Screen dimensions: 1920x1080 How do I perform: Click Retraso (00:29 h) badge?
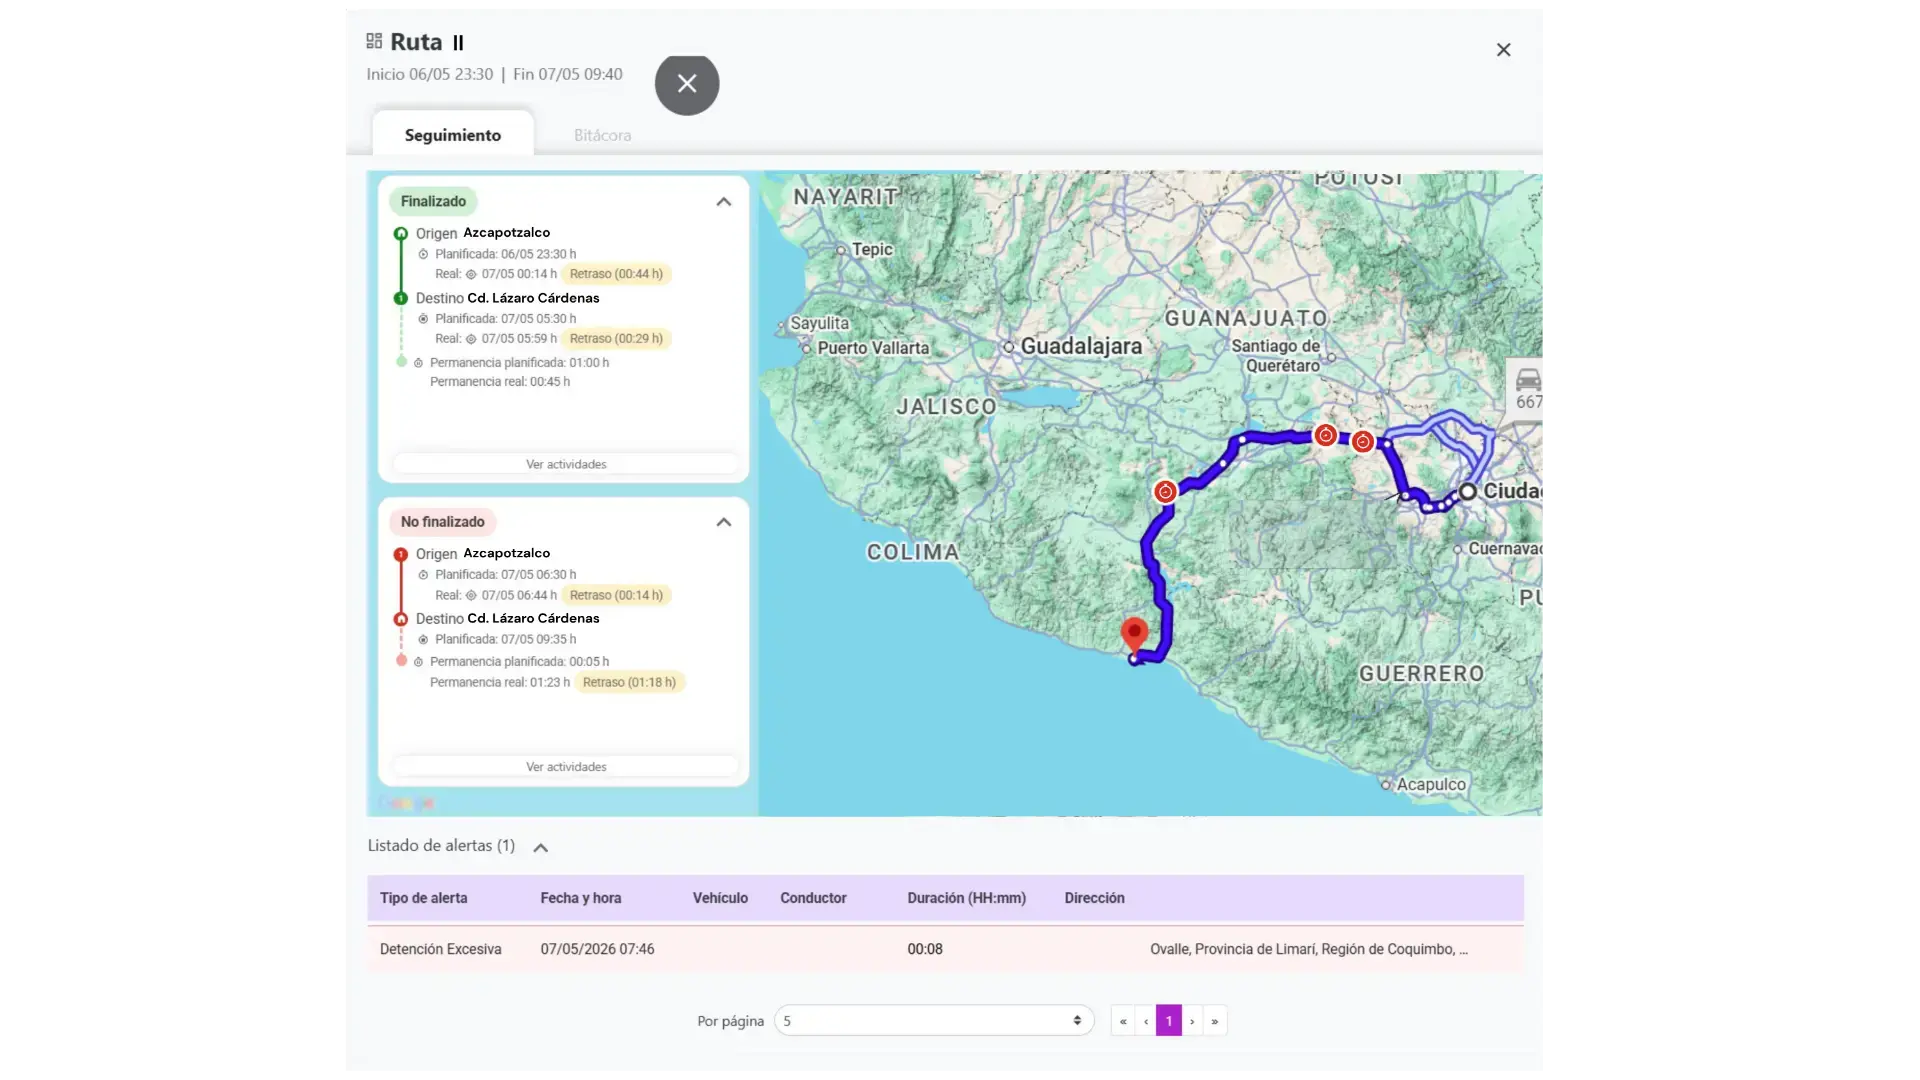[x=616, y=339]
